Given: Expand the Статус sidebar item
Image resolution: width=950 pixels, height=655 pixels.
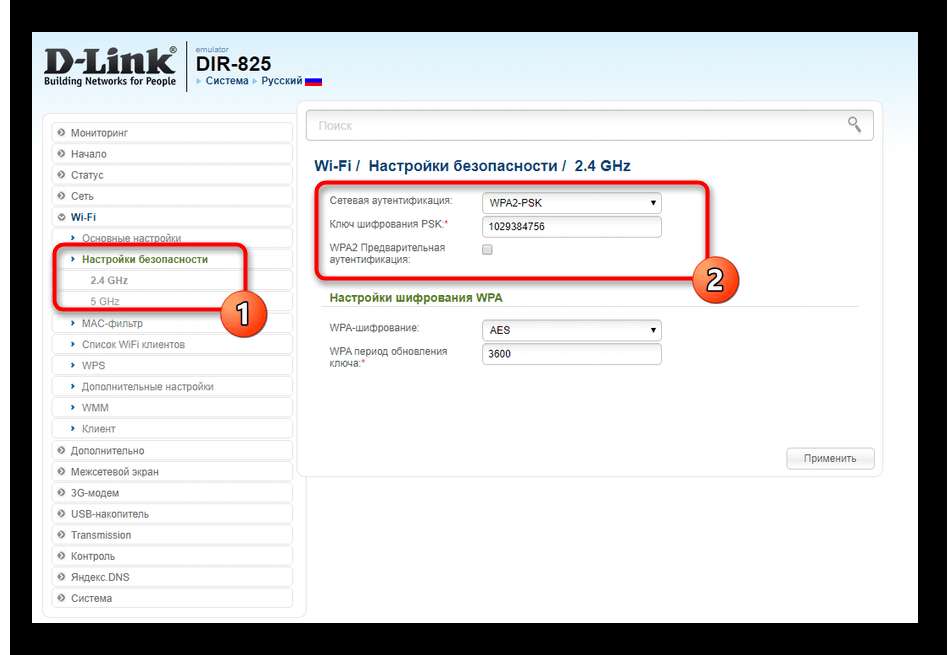Looking at the screenshot, I should click(x=172, y=175).
